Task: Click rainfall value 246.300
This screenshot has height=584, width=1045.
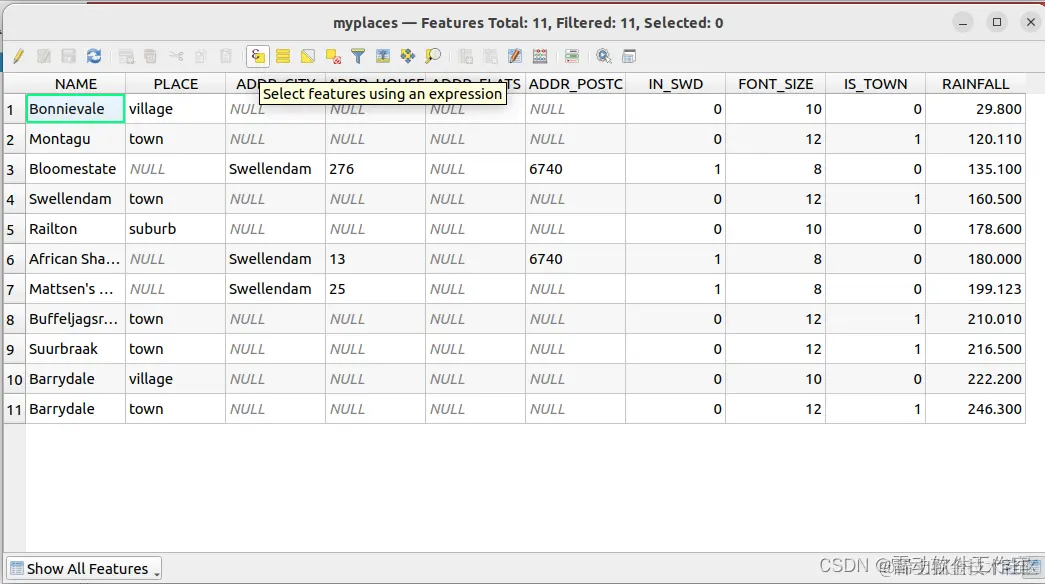Action: click(x=975, y=409)
